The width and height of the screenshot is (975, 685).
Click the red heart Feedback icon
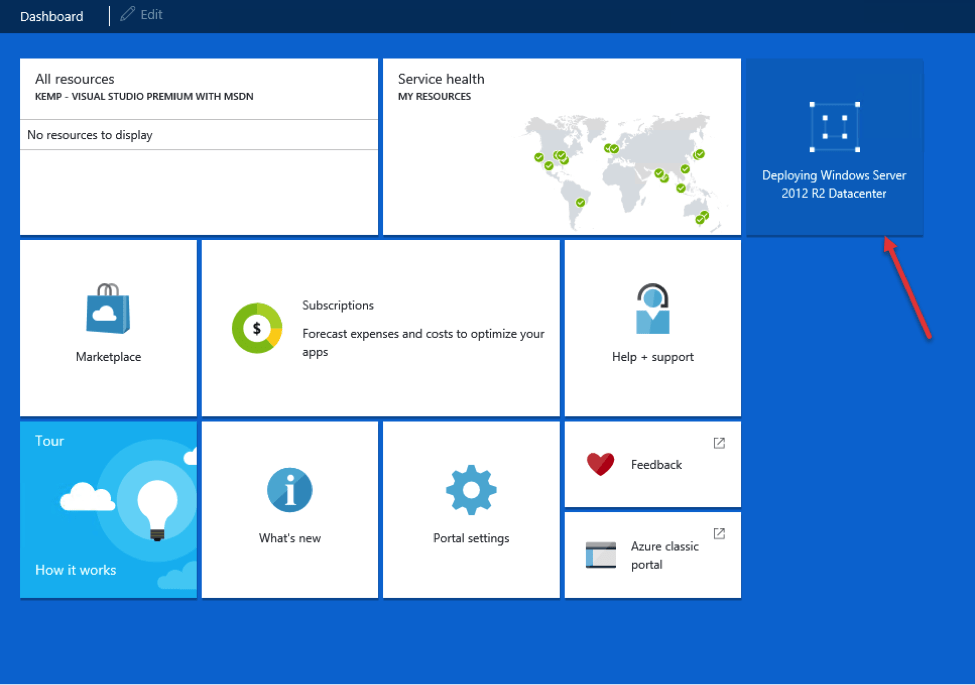click(x=600, y=464)
